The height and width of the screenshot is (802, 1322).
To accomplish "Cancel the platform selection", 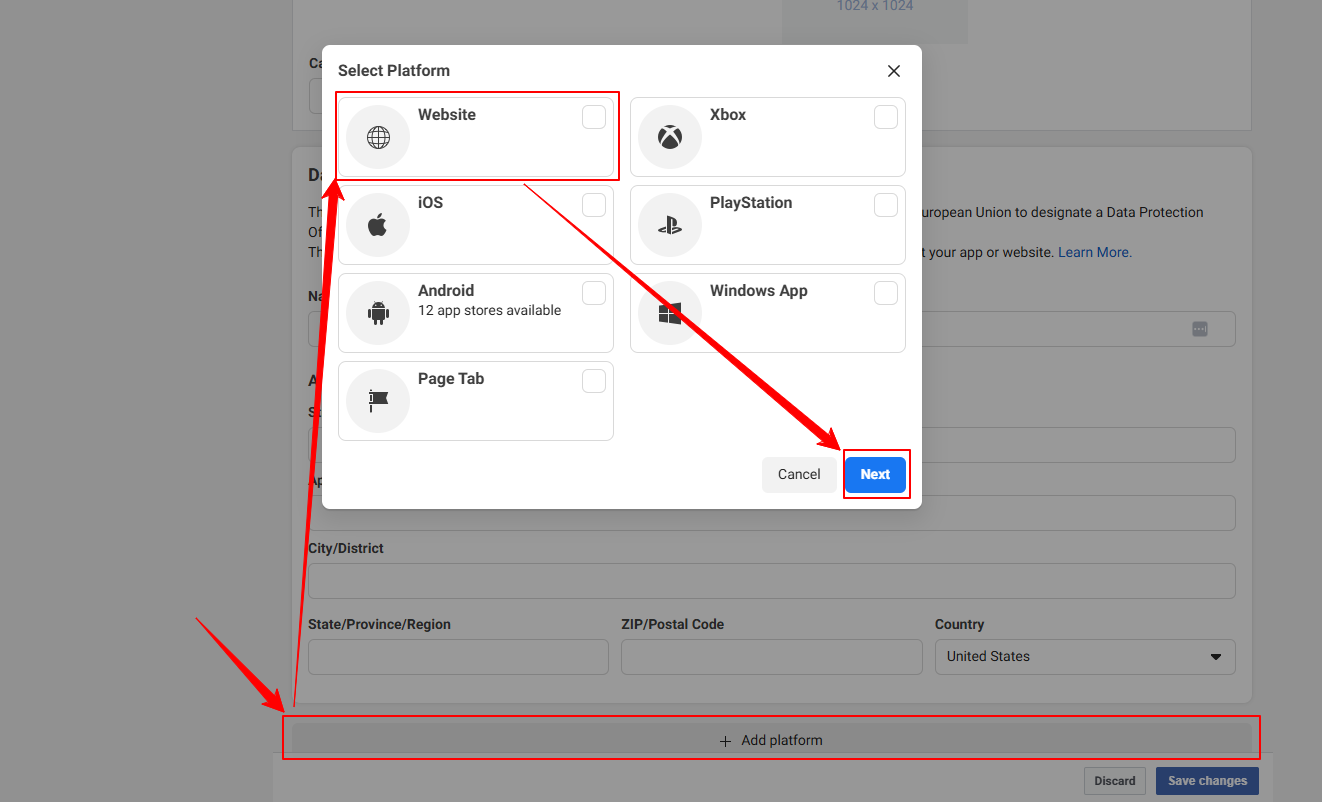I will (x=799, y=474).
